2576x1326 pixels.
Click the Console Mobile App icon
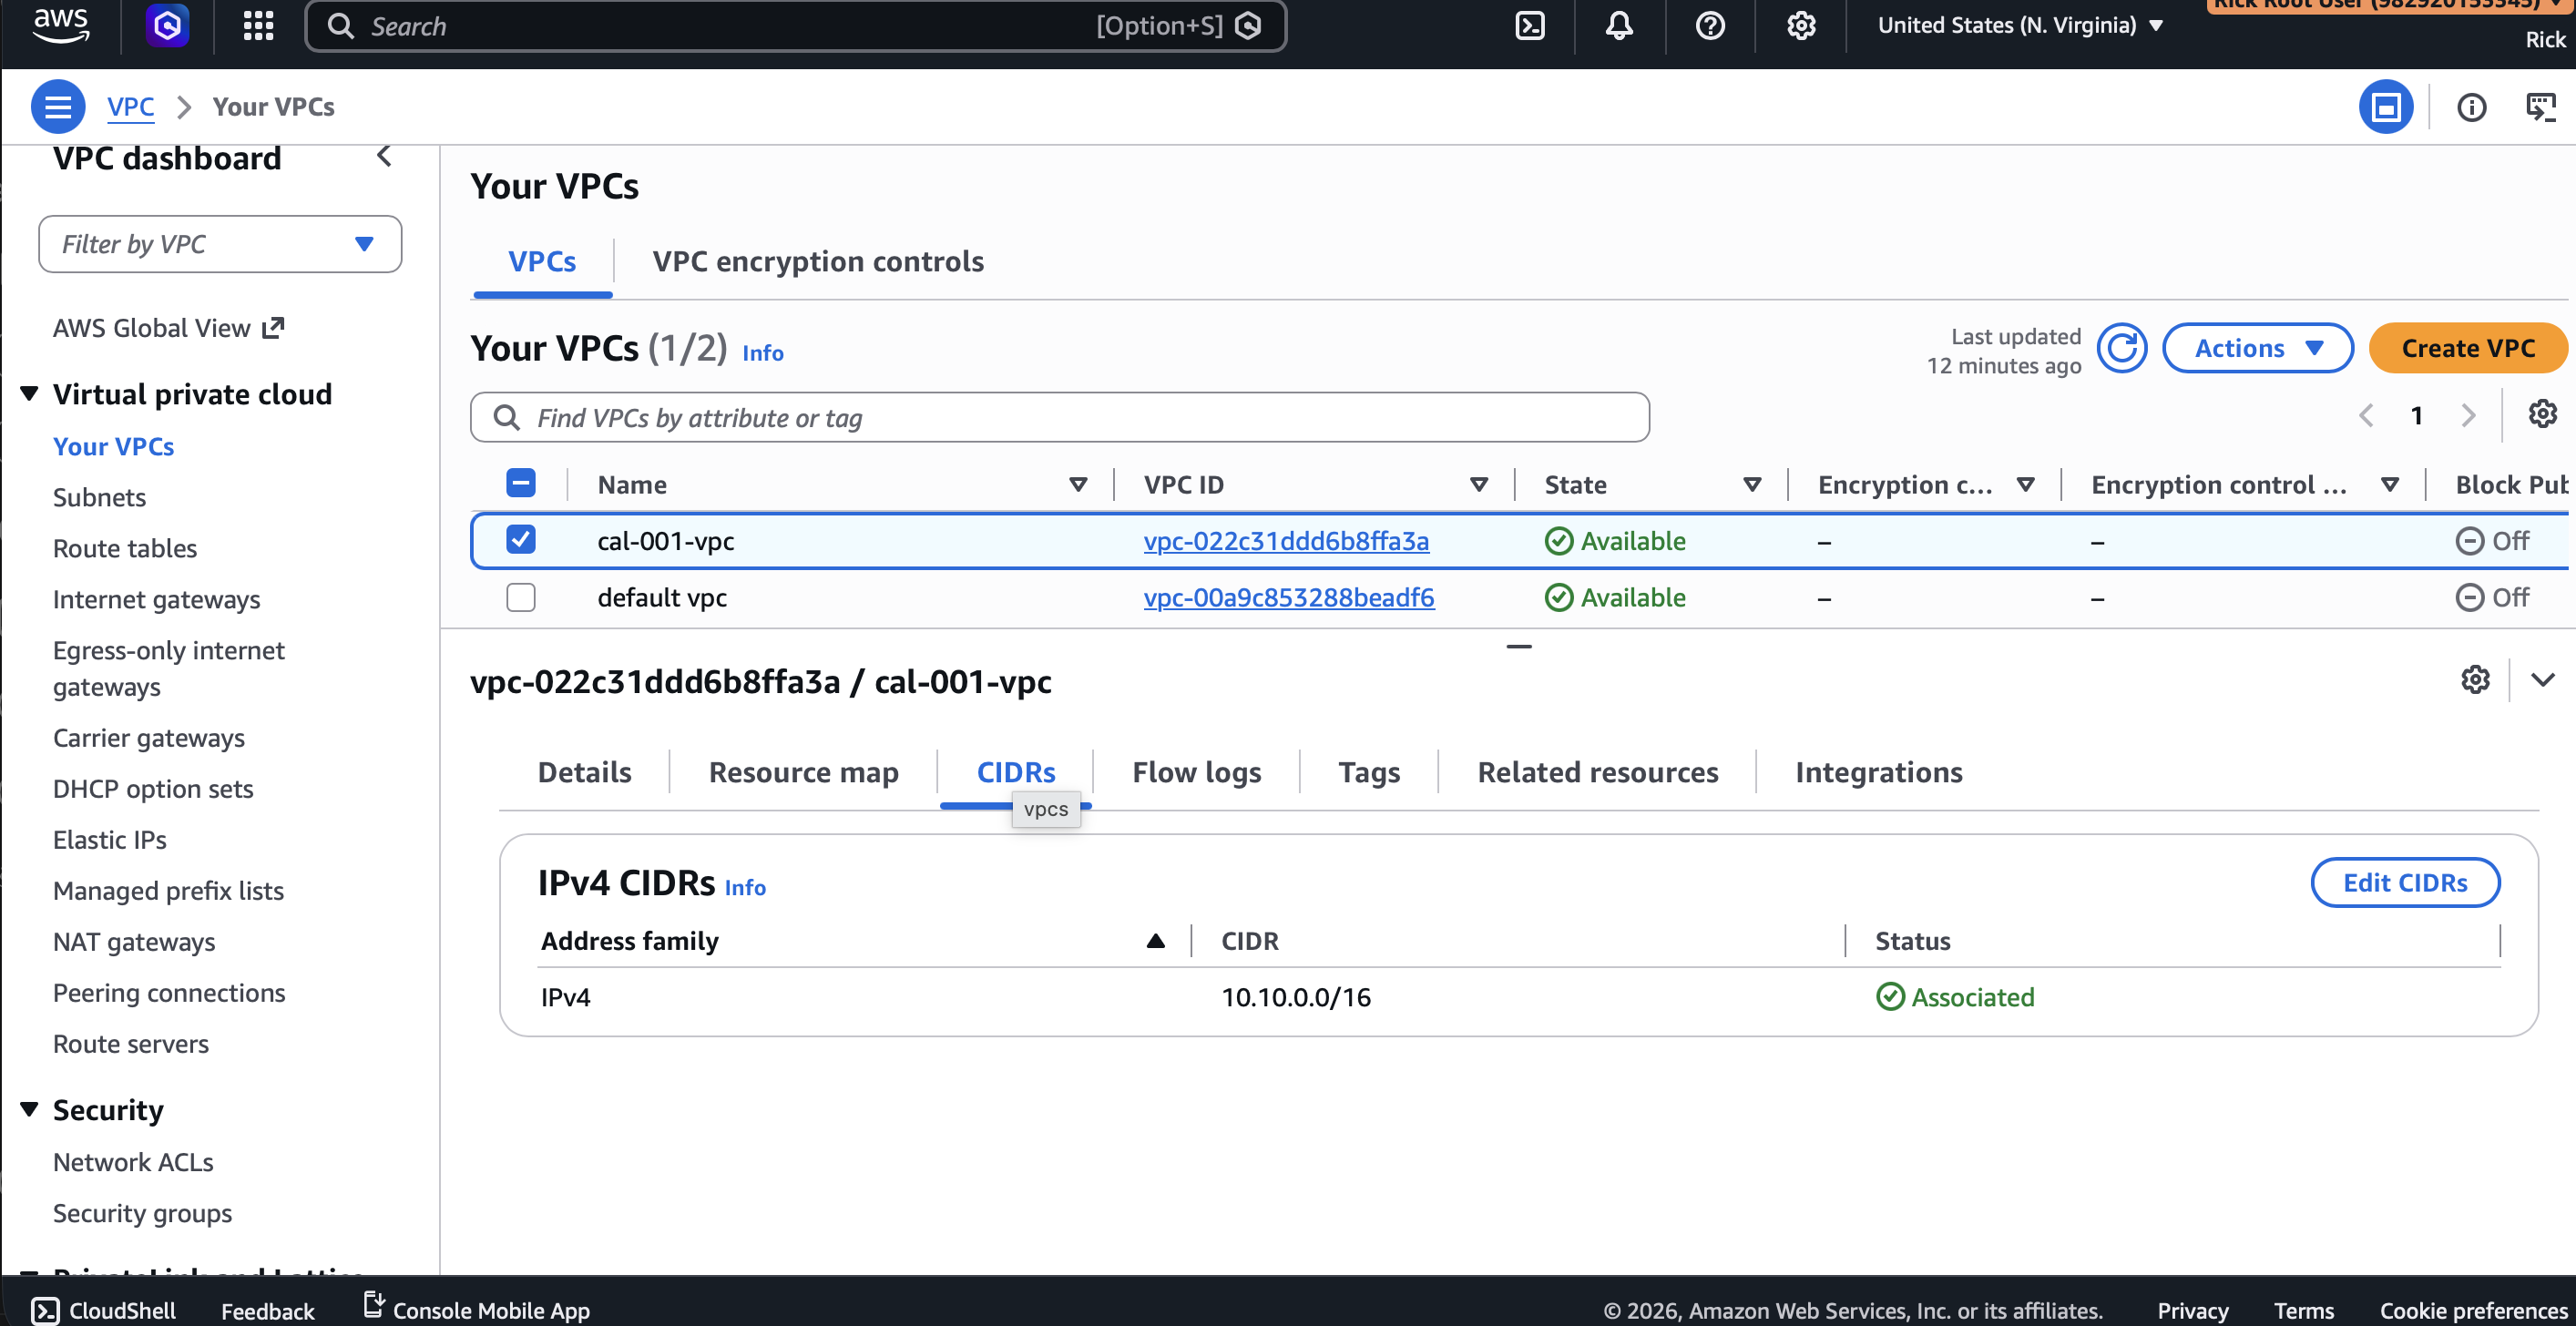pos(373,1304)
